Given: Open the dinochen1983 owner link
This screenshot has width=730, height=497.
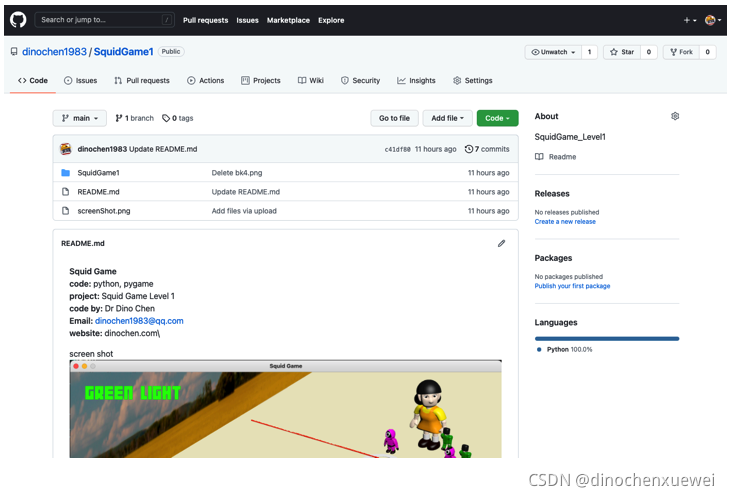Looking at the screenshot, I should [x=54, y=52].
